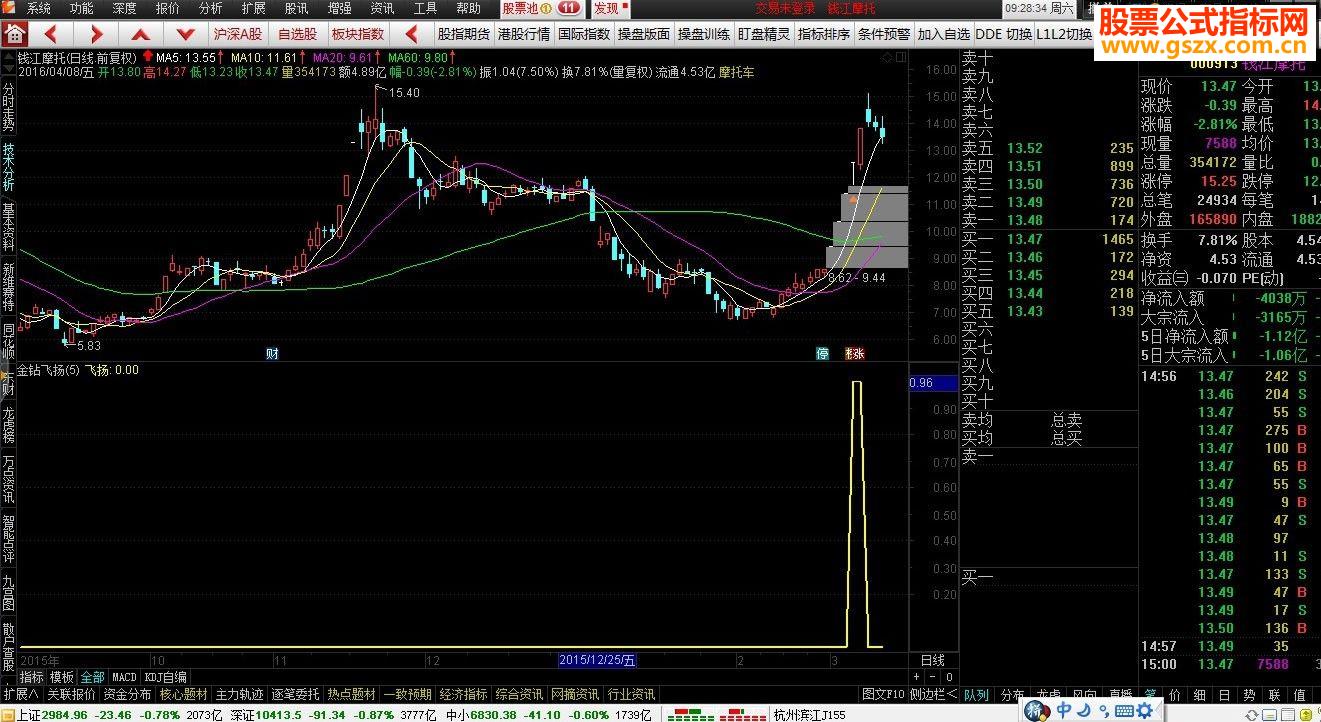Open 分析 menu
This screenshot has height=722, width=1321.
[x=210, y=8]
